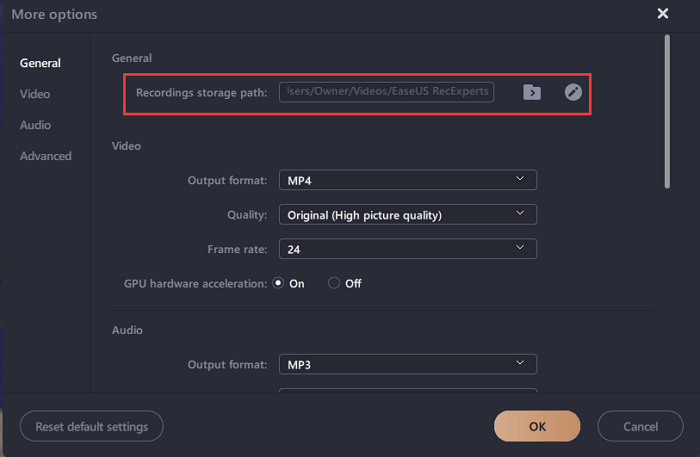Open the Quality dropdown
700x457 pixels.
pos(407,214)
